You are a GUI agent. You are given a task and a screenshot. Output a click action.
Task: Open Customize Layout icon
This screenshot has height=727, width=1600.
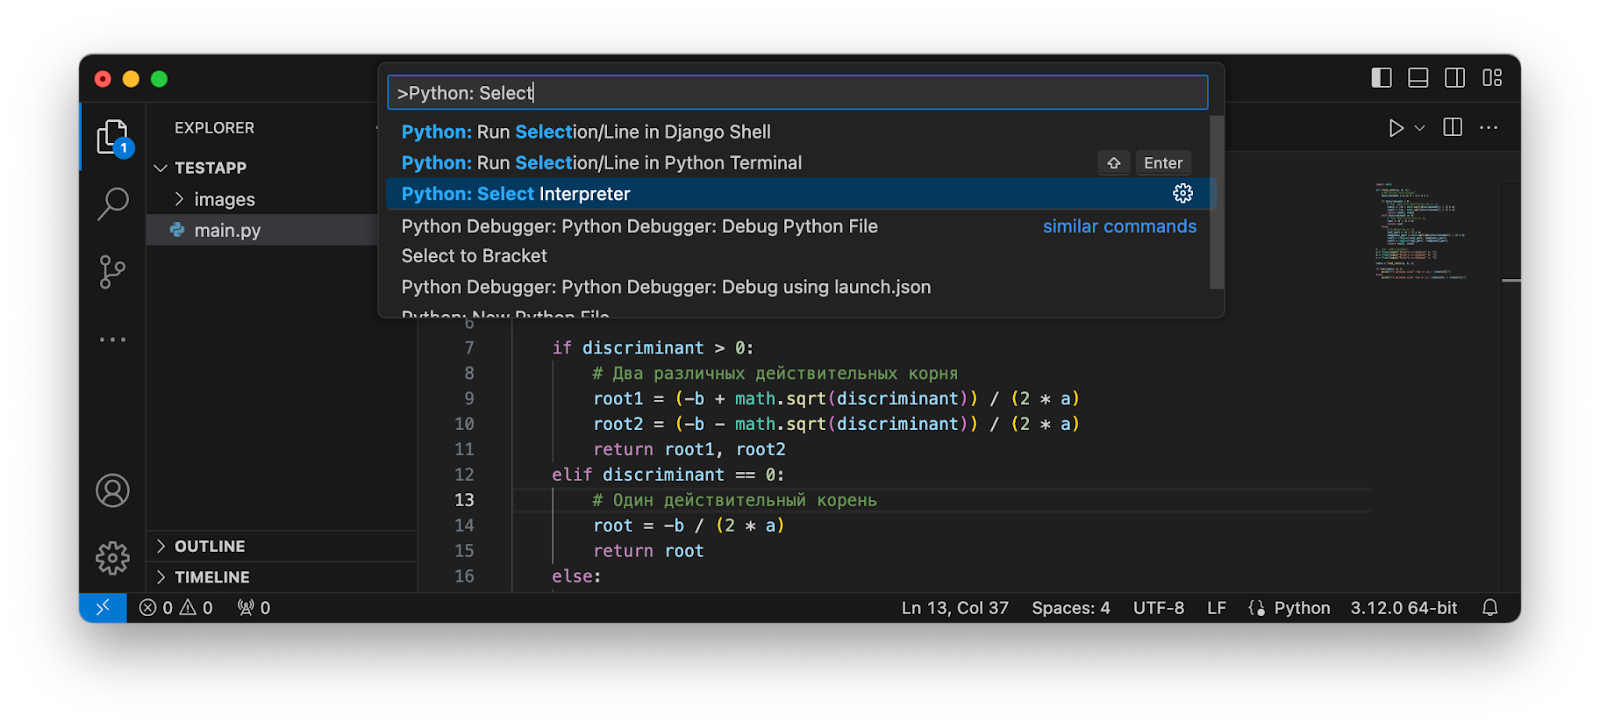1492,78
